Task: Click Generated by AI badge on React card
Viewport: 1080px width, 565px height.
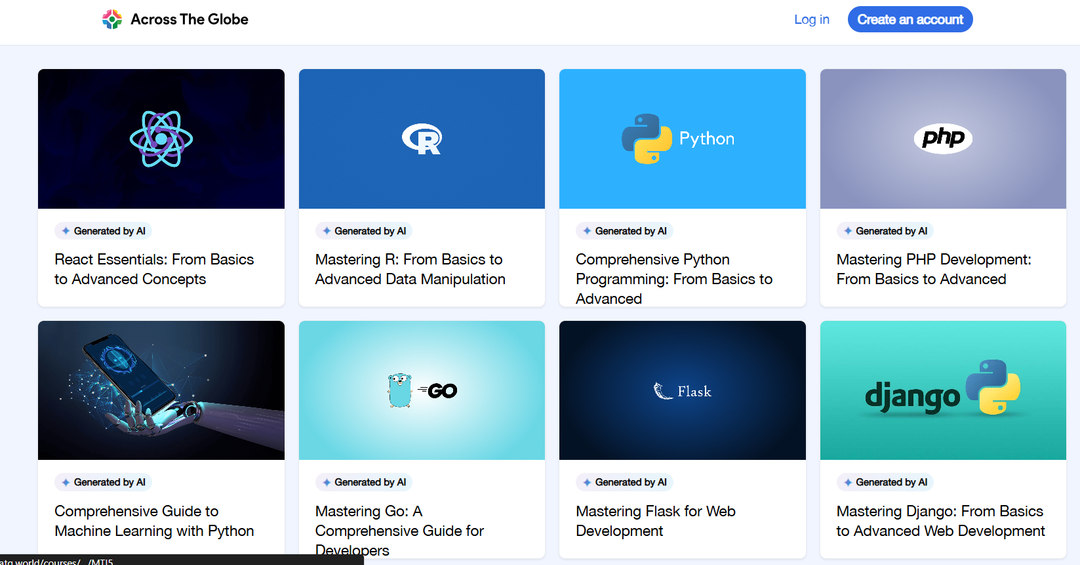Action: pyautogui.click(x=103, y=231)
